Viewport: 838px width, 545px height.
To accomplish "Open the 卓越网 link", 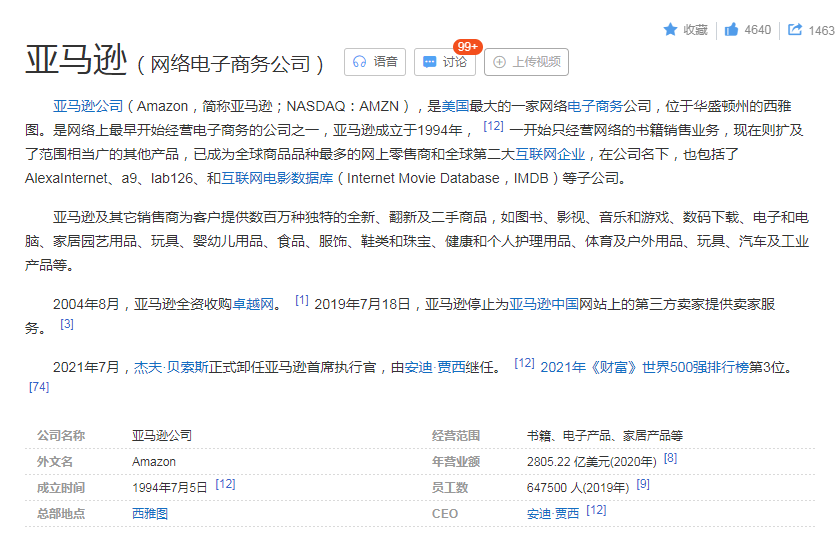I will click(253, 304).
